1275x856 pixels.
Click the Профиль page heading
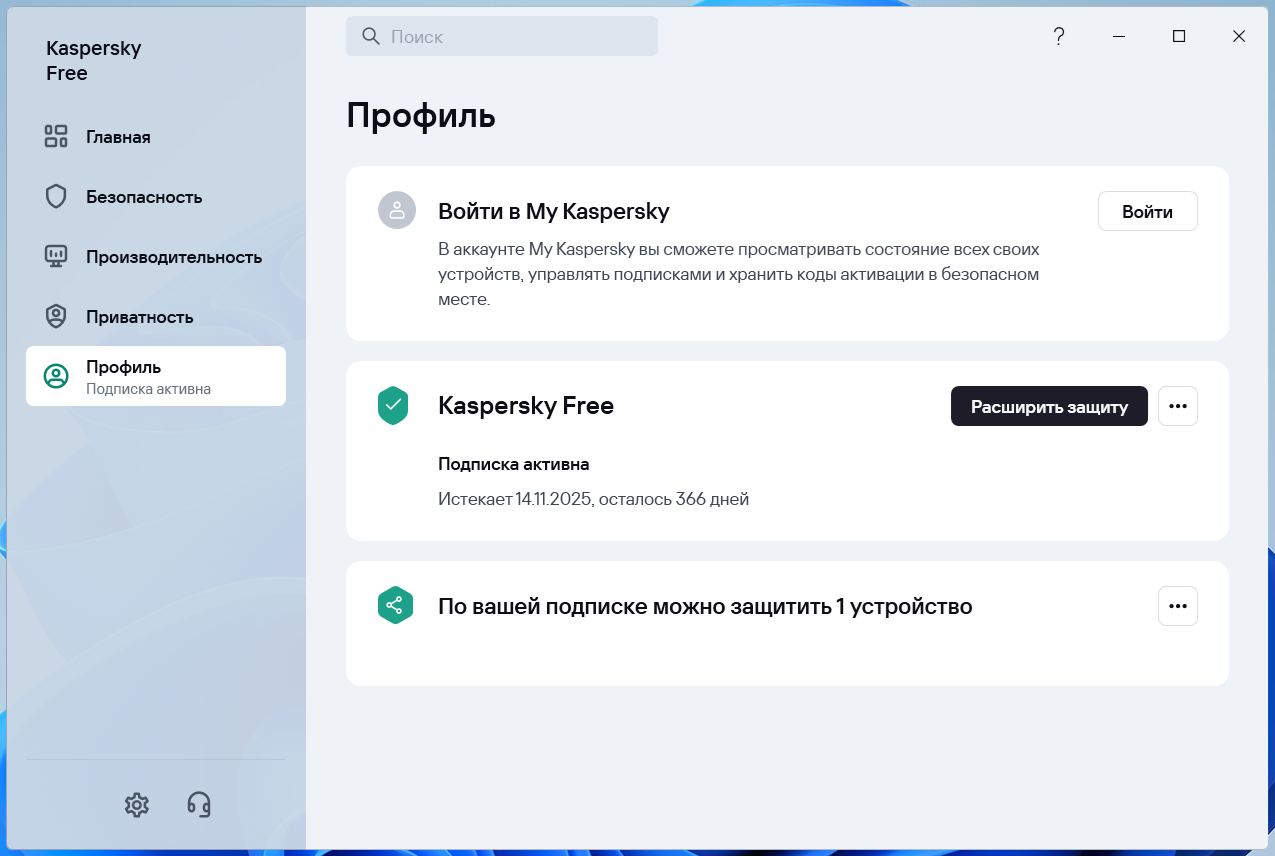point(421,116)
